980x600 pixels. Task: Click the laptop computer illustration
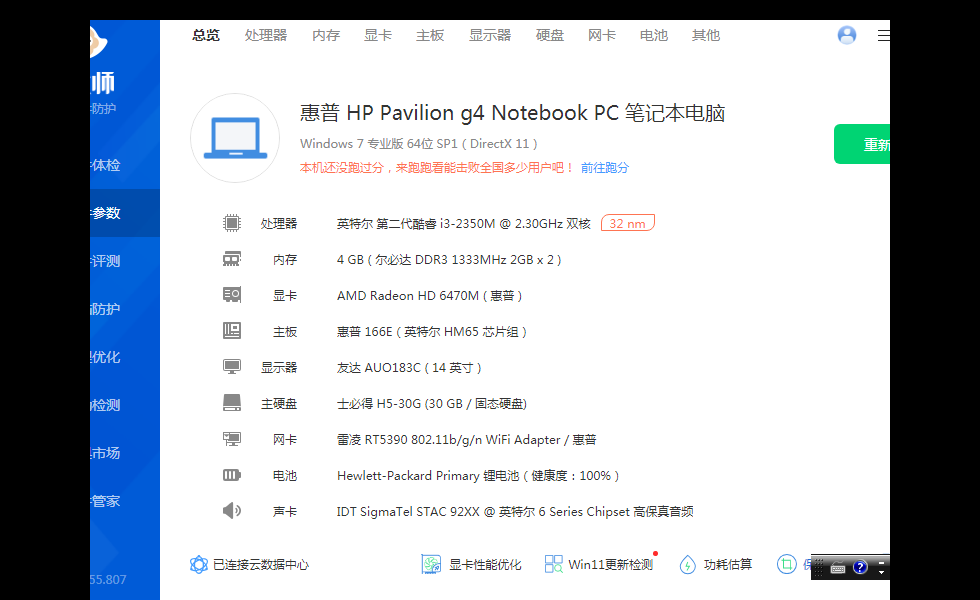[235, 138]
